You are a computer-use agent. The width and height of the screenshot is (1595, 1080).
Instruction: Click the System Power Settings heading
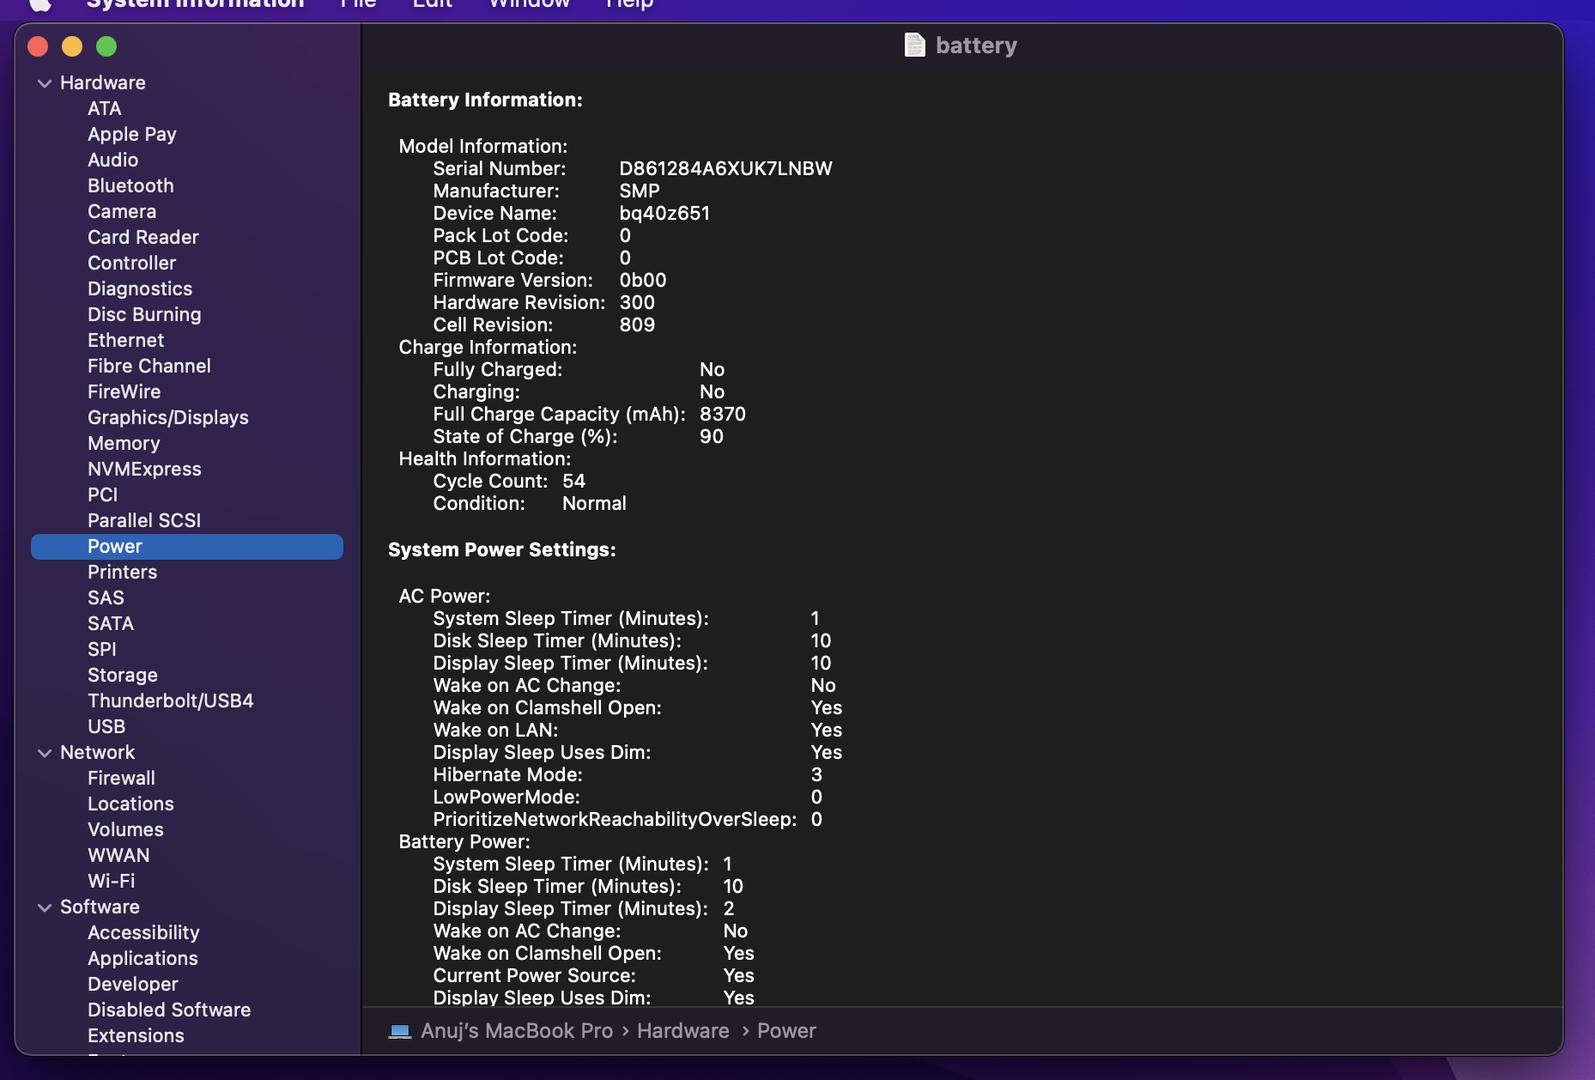(502, 550)
